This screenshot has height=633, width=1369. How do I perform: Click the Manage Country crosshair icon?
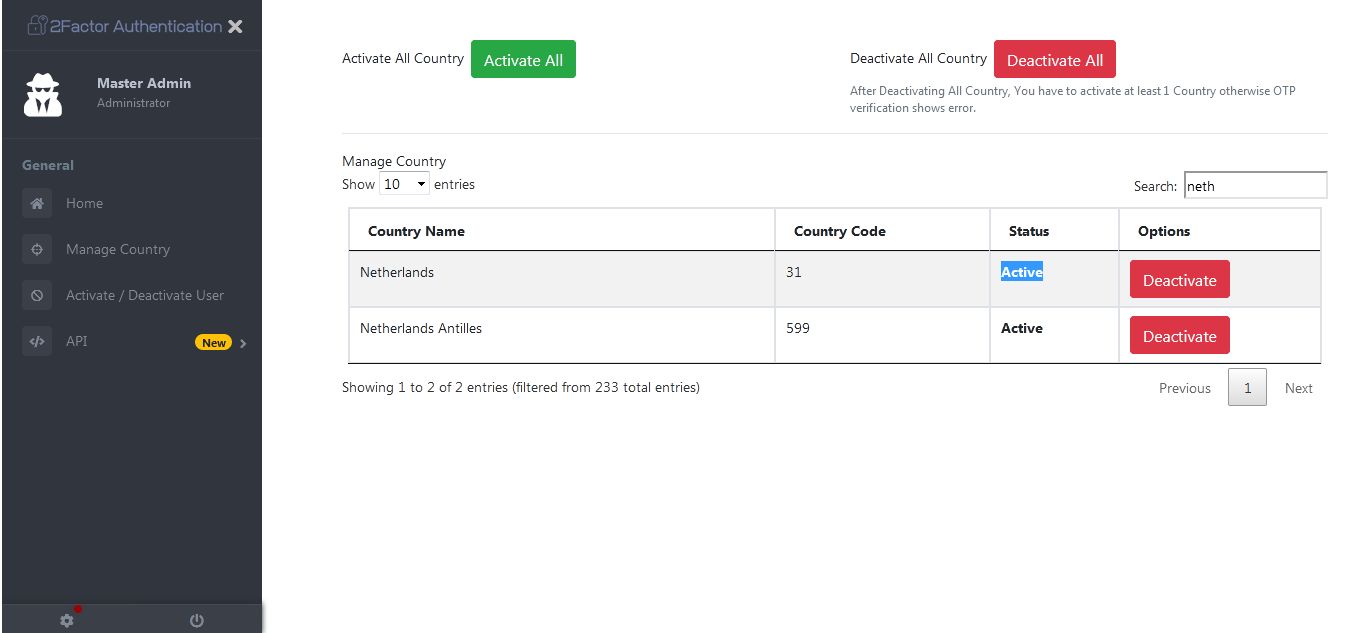click(37, 249)
